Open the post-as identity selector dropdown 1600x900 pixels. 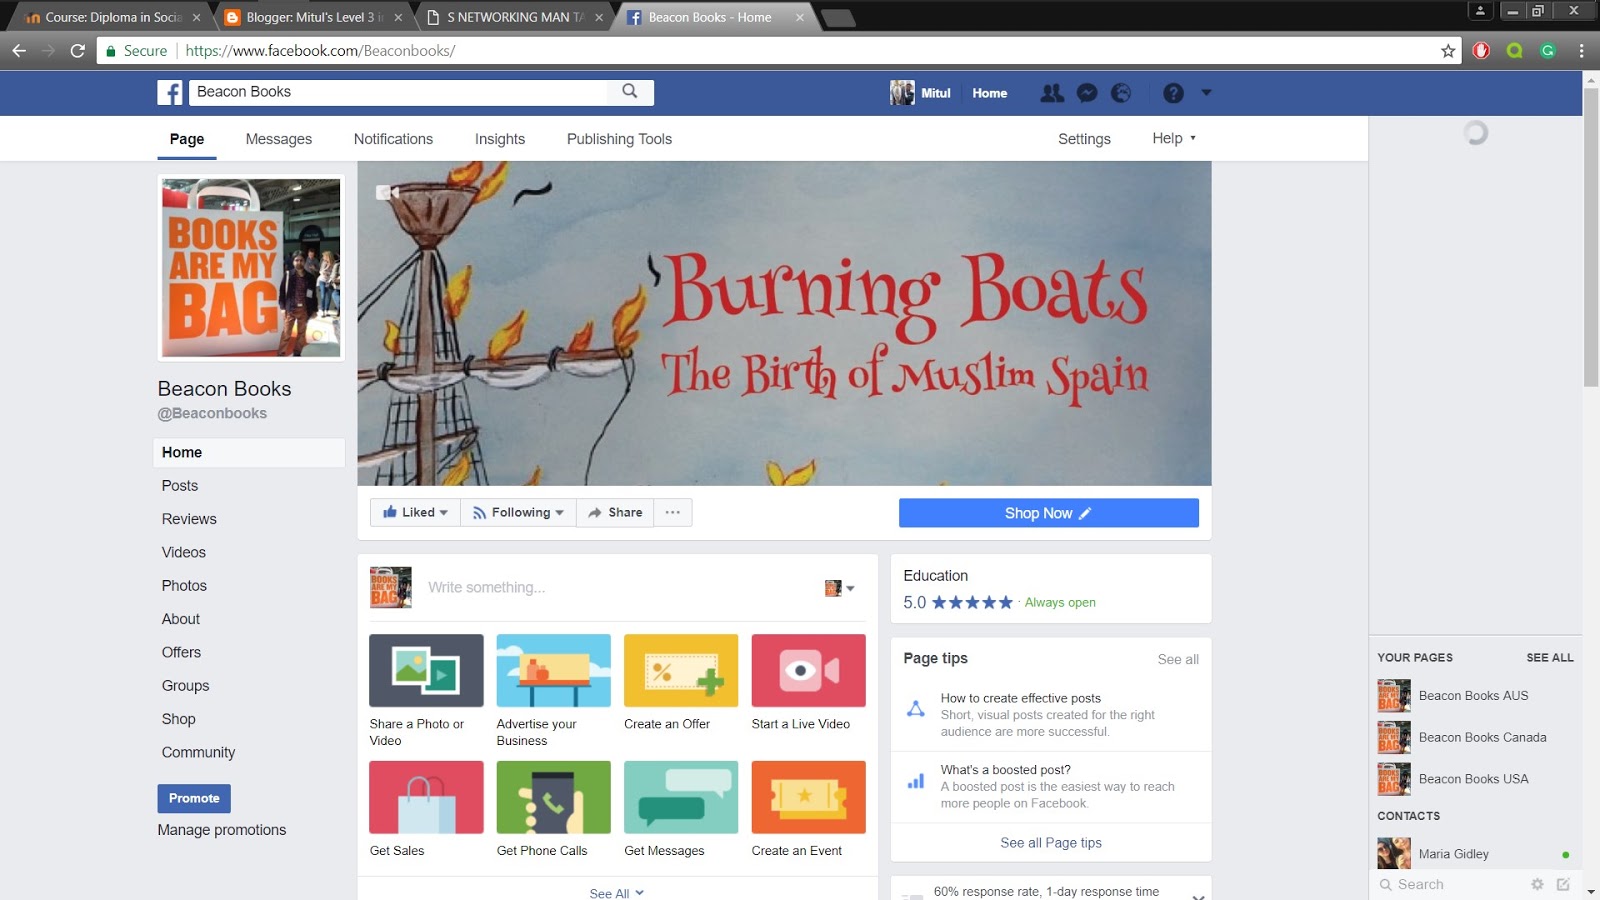tap(839, 588)
